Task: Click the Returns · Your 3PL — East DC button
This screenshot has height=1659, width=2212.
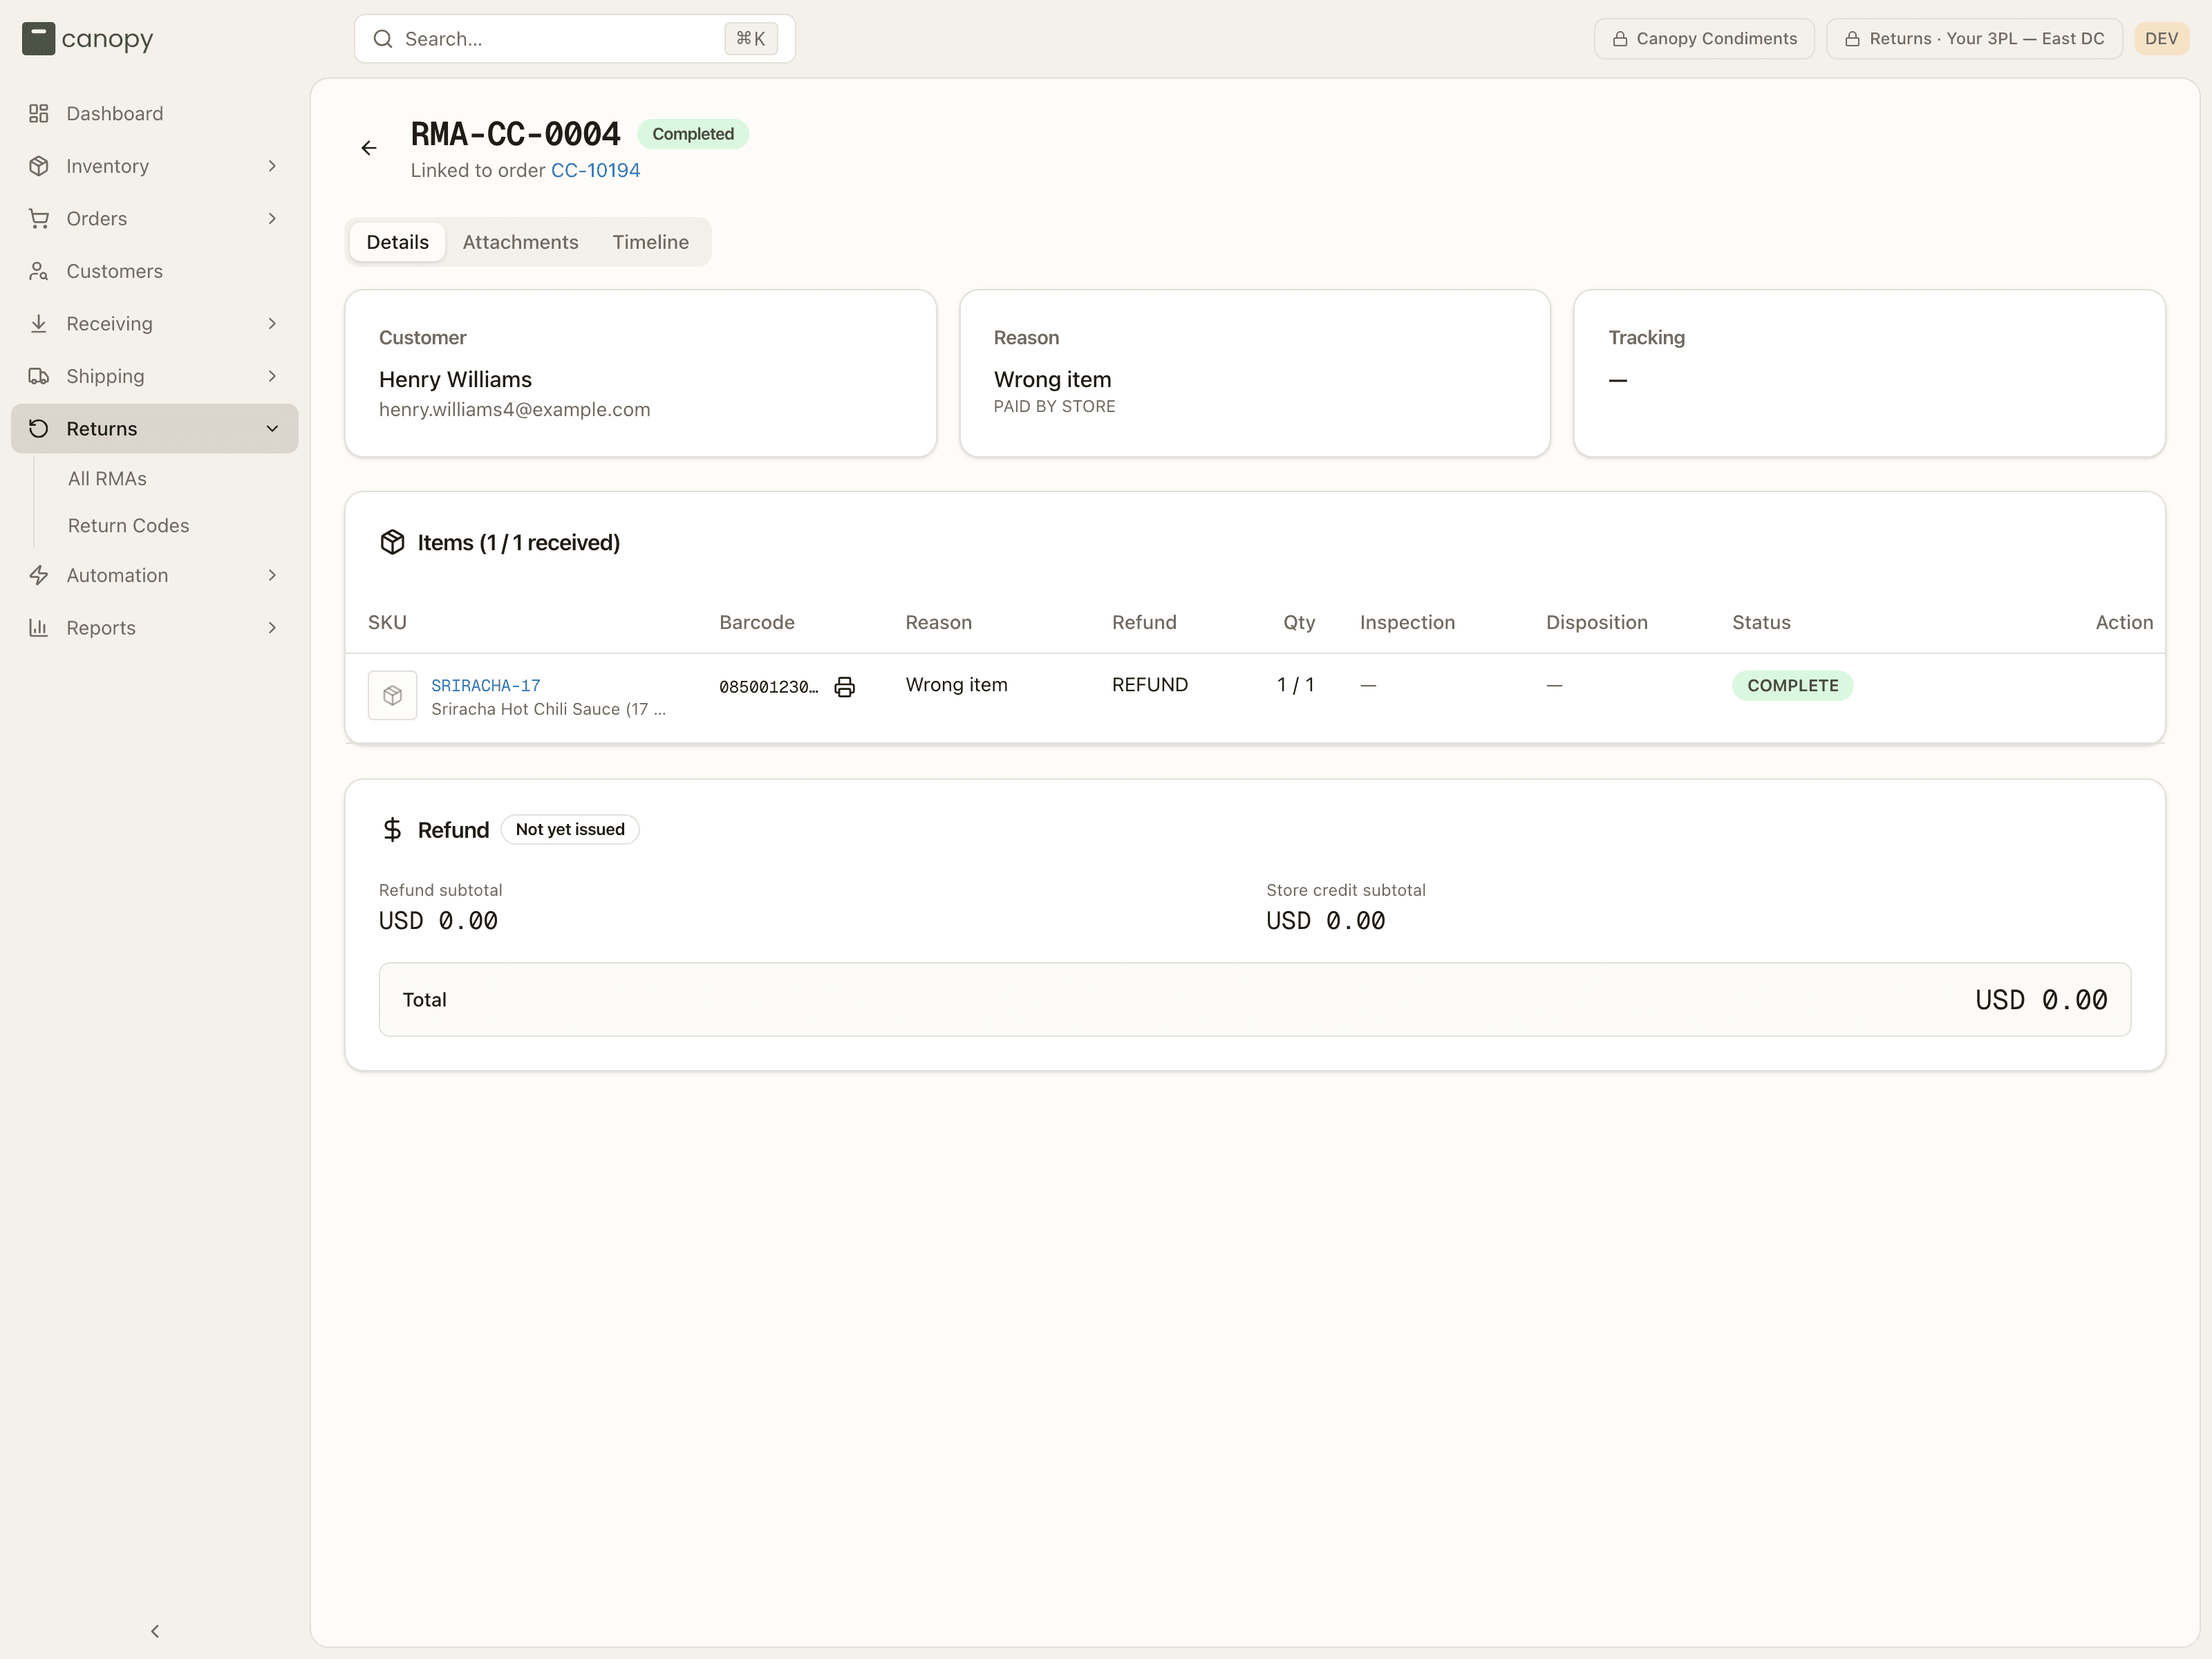Action: (x=1974, y=39)
